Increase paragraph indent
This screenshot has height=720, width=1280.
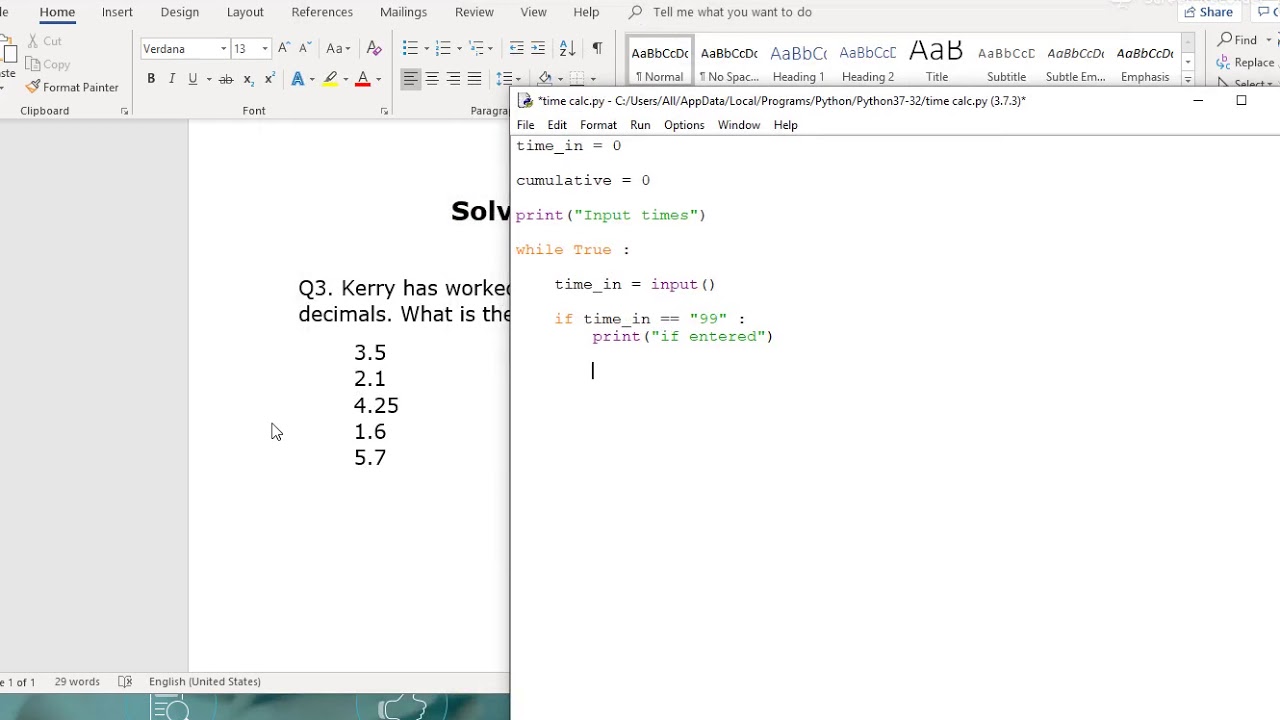tap(538, 48)
